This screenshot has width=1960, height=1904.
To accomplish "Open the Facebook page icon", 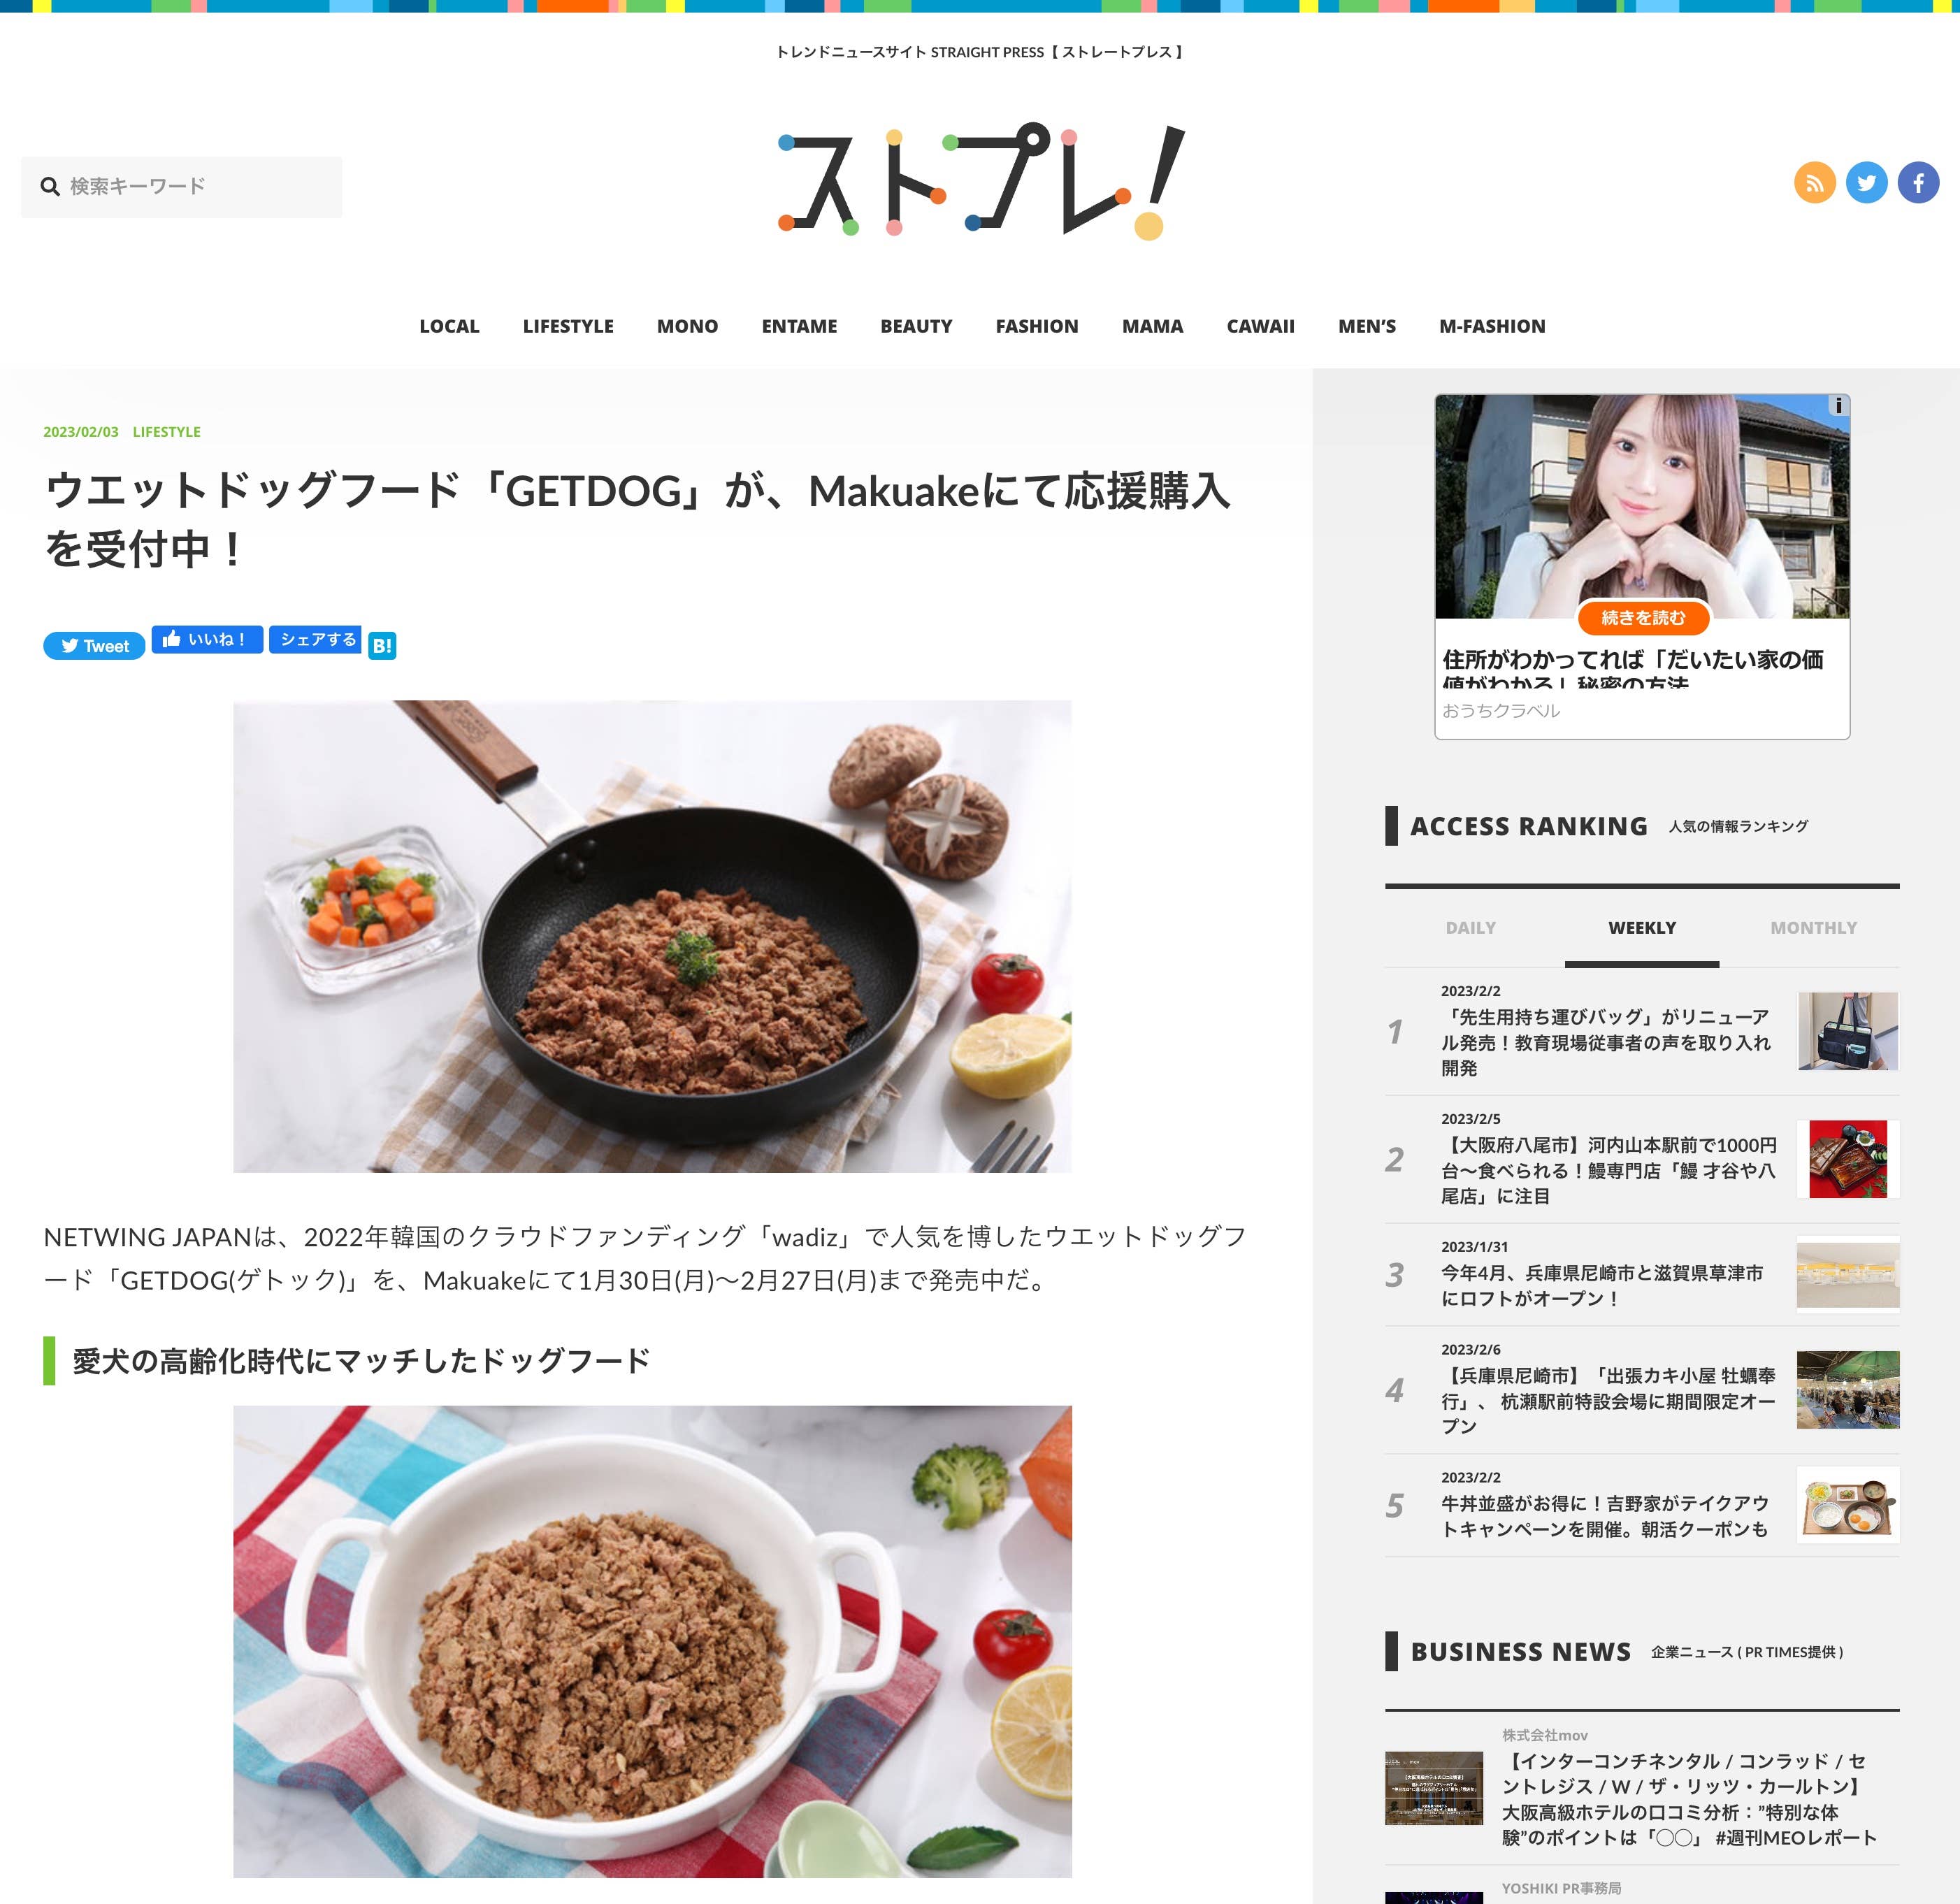I will (1918, 183).
